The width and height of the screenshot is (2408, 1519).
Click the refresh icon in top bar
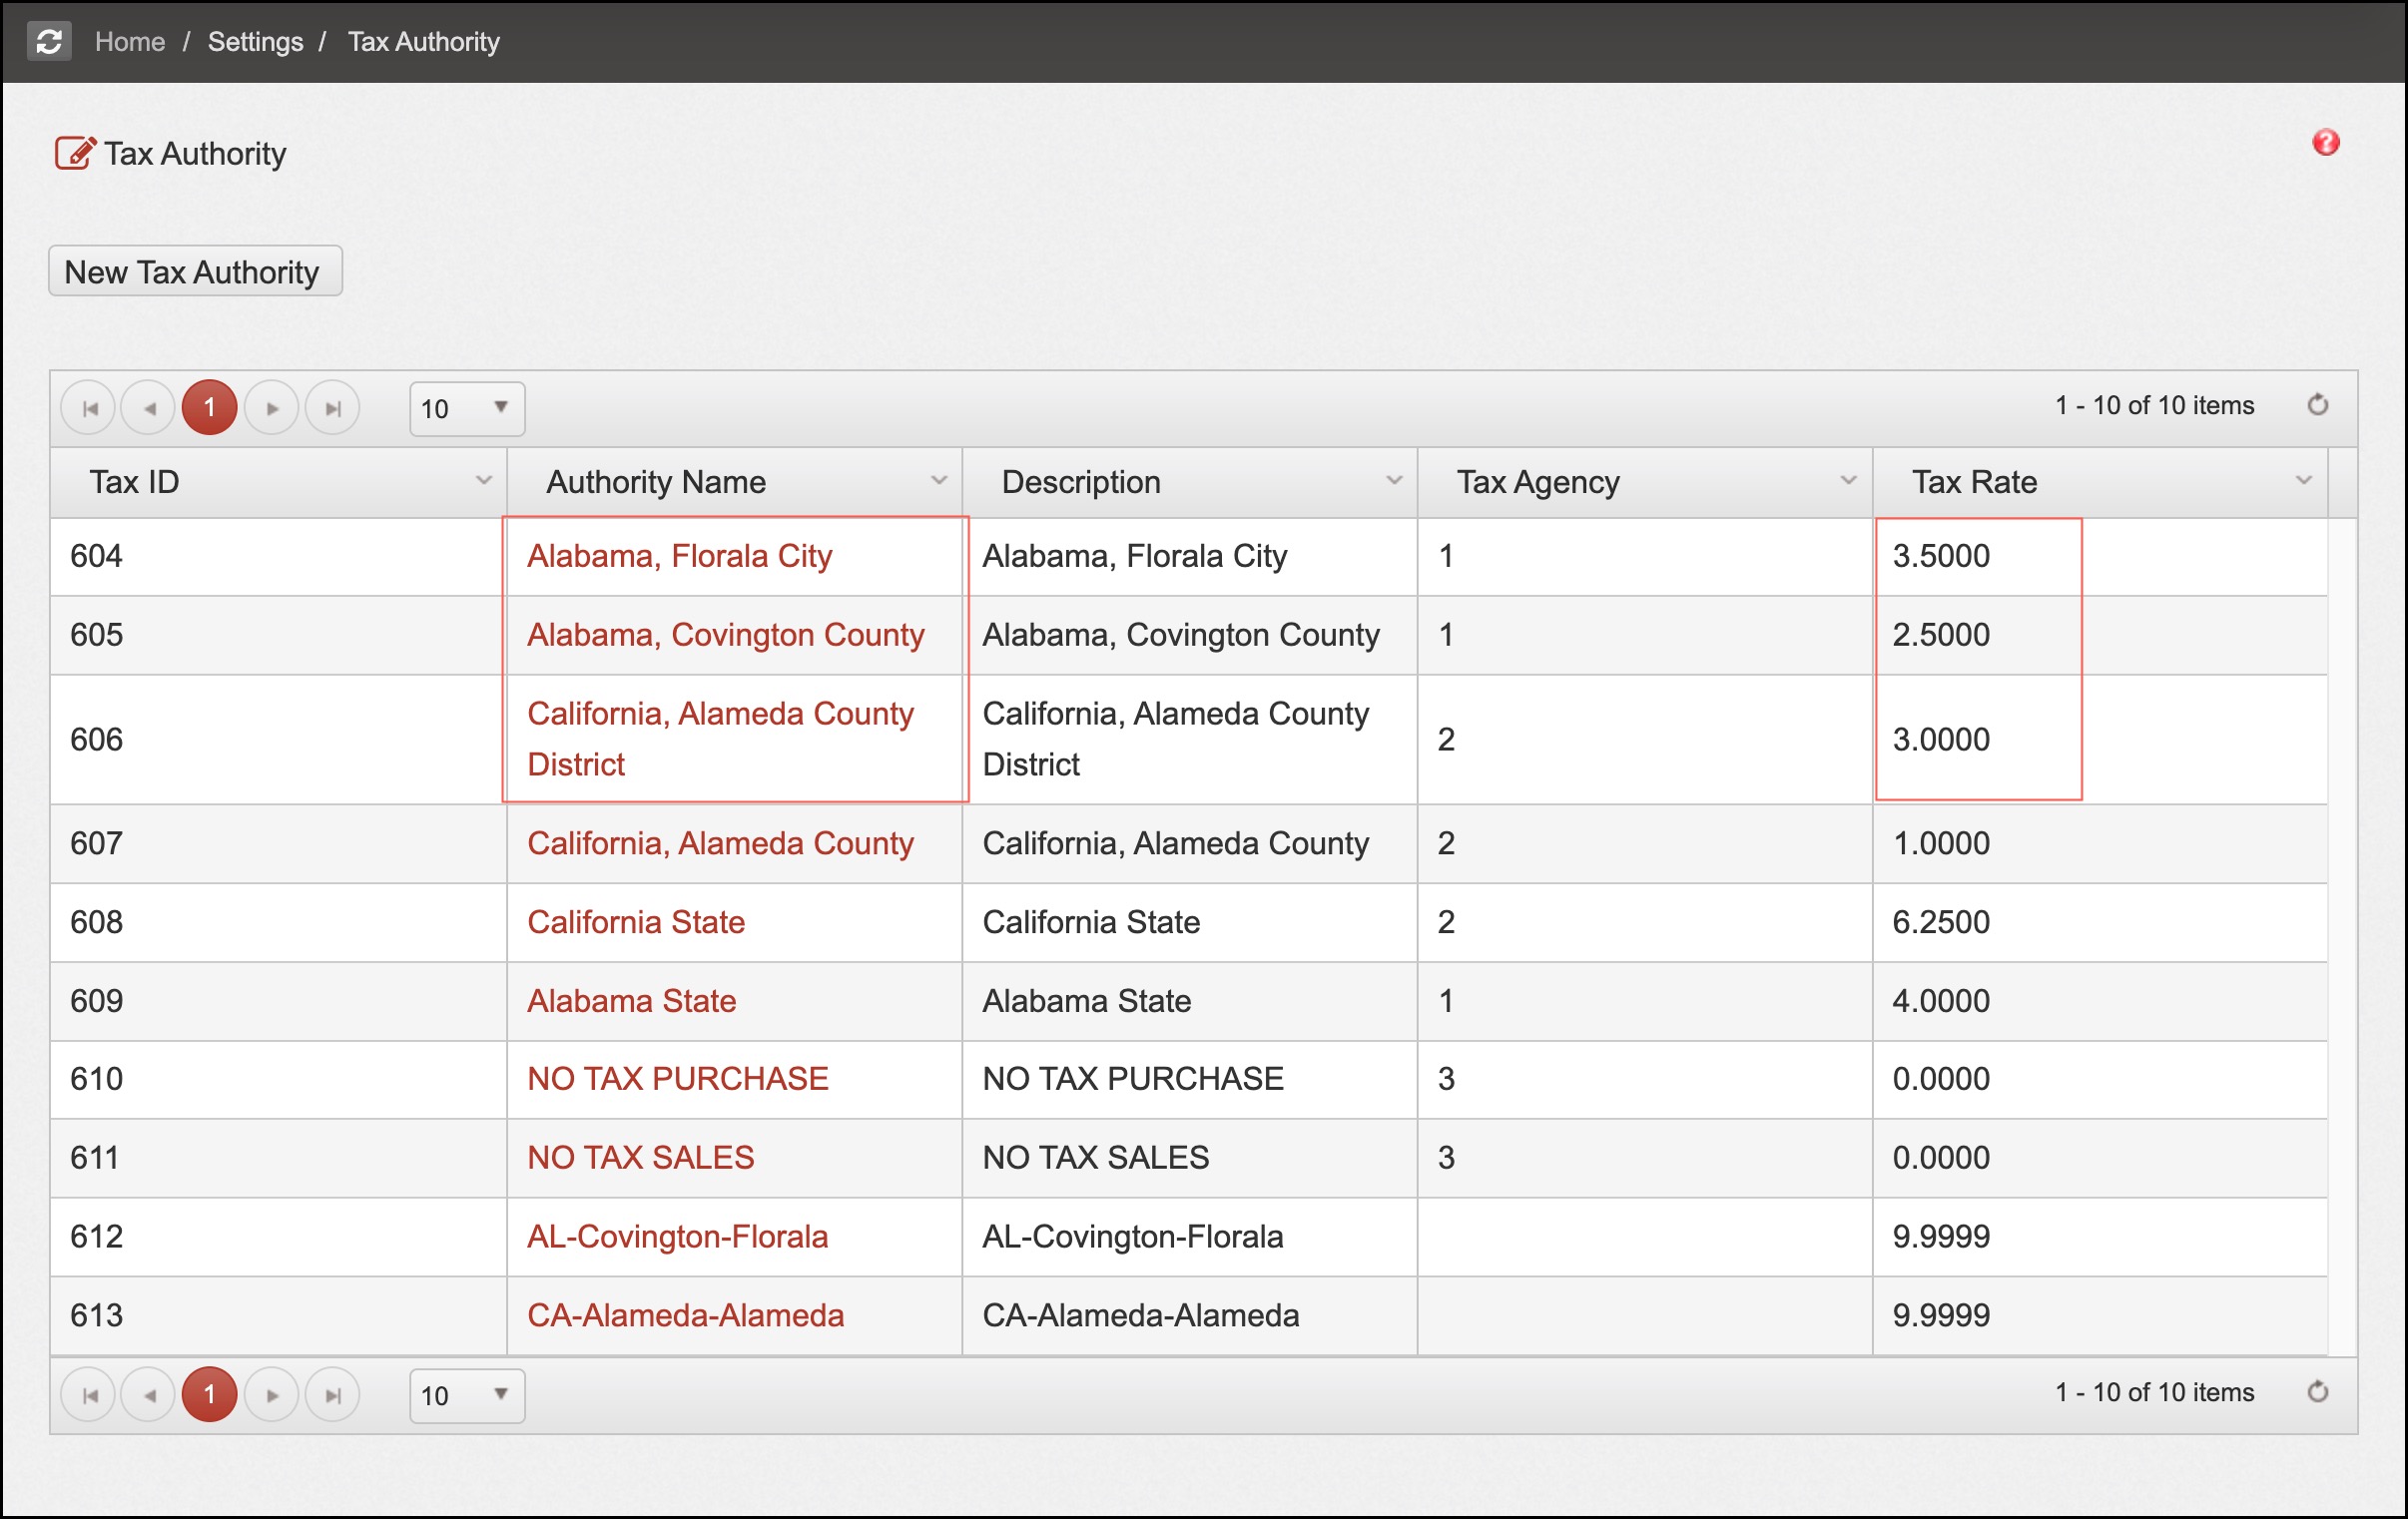[49, 41]
